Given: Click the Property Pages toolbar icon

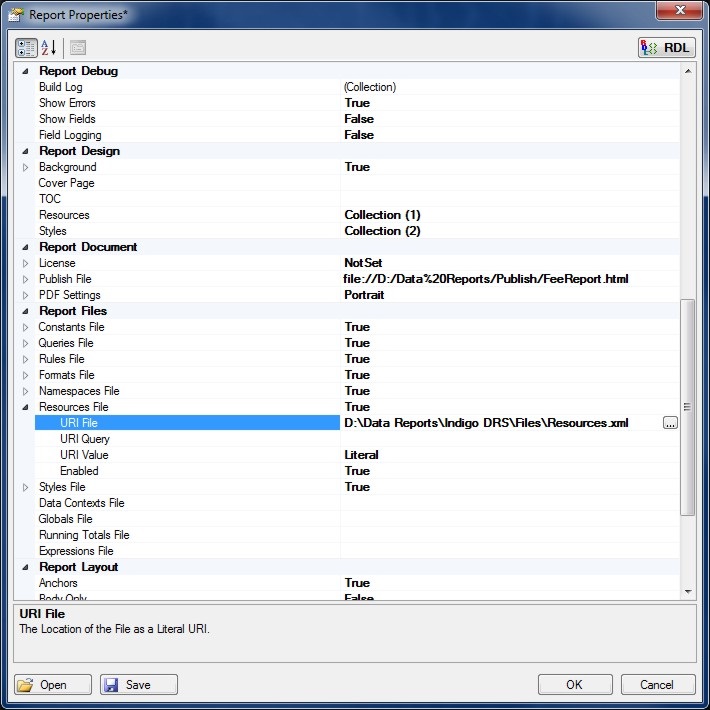Looking at the screenshot, I should coord(78,47).
